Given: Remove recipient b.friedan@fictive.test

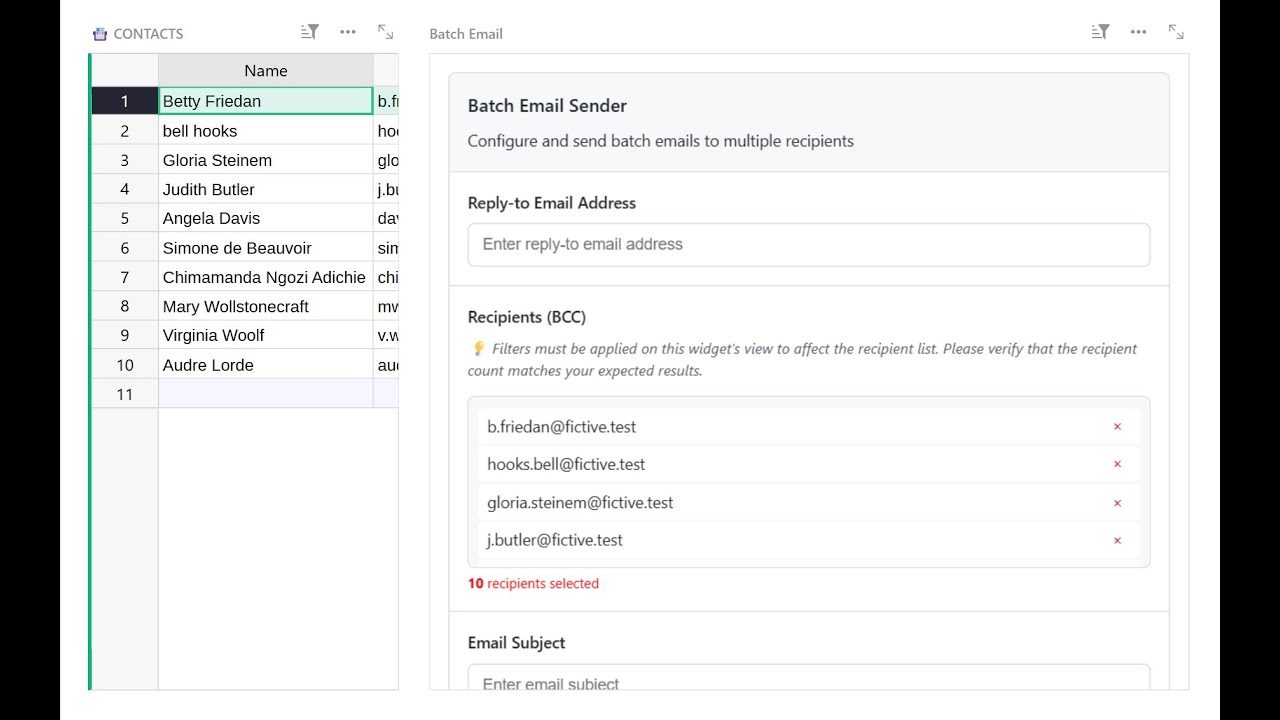Looking at the screenshot, I should click(x=1117, y=427).
